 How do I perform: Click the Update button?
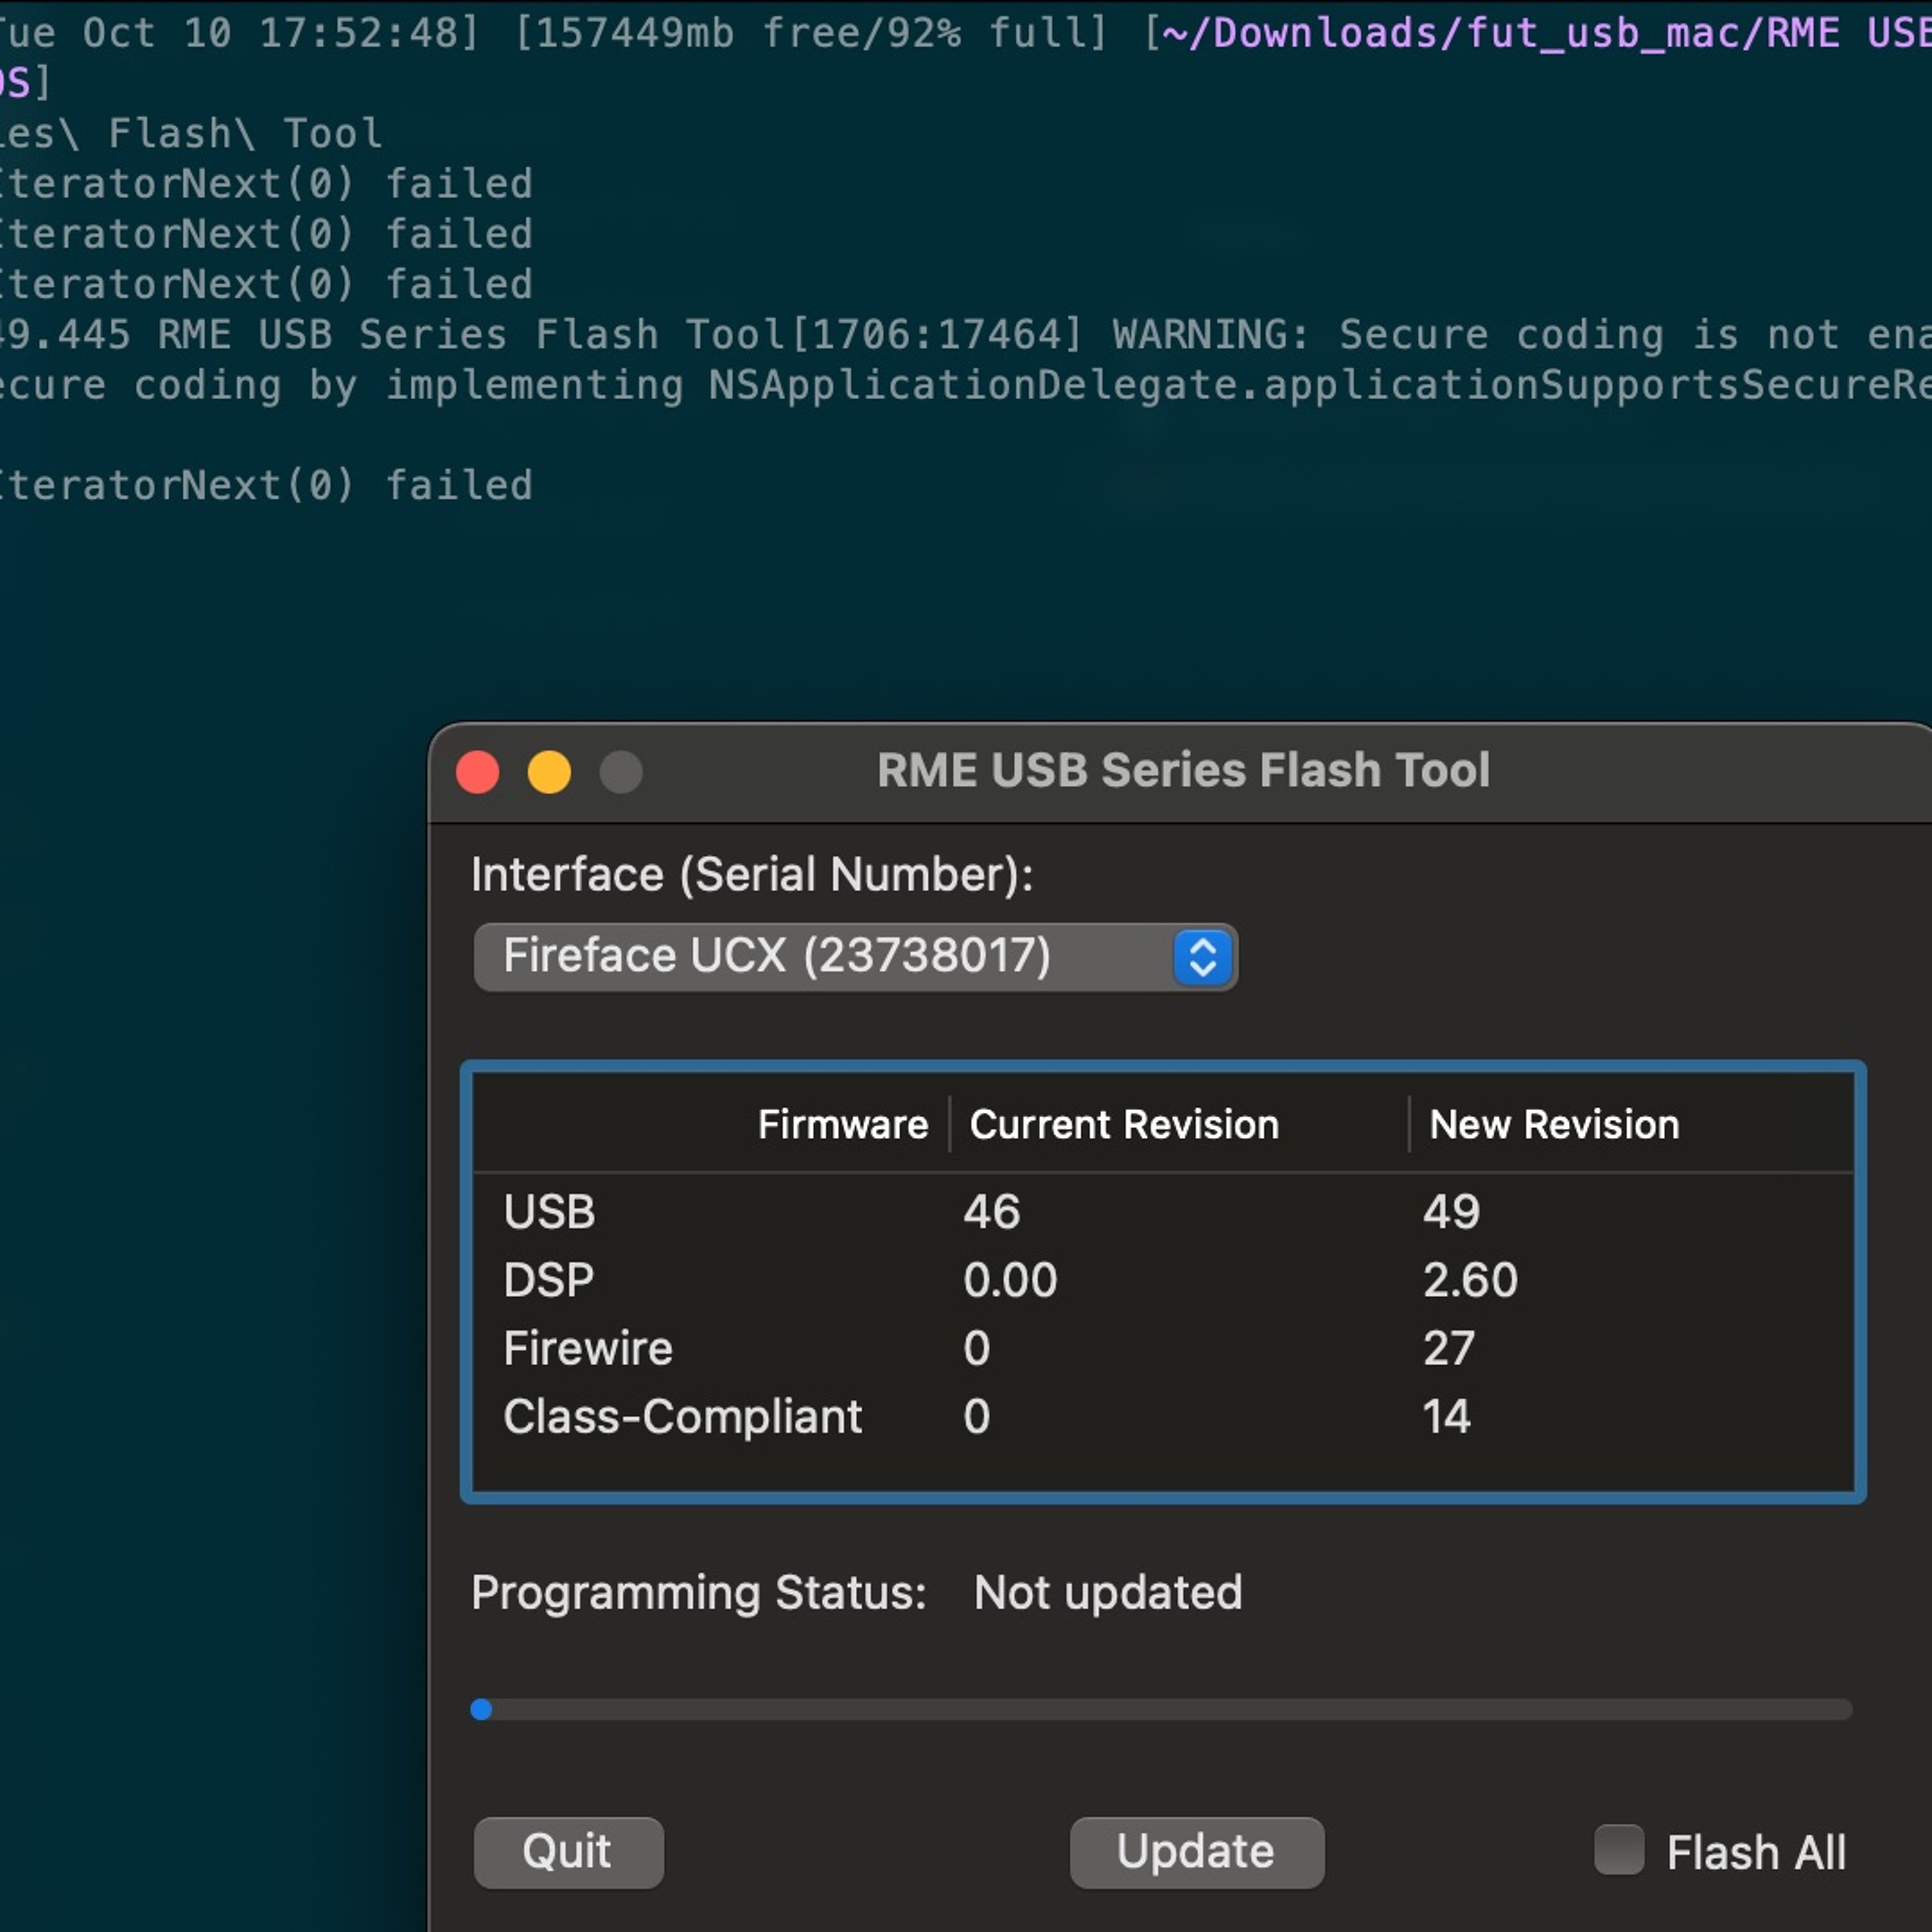pos(1197,1852)
